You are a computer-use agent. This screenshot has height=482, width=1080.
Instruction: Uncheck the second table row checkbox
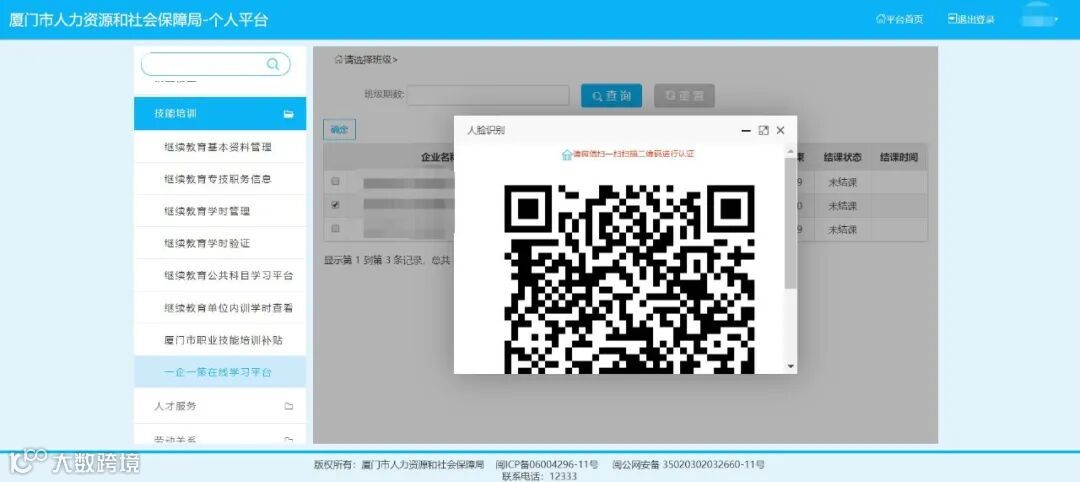(335, 205)
